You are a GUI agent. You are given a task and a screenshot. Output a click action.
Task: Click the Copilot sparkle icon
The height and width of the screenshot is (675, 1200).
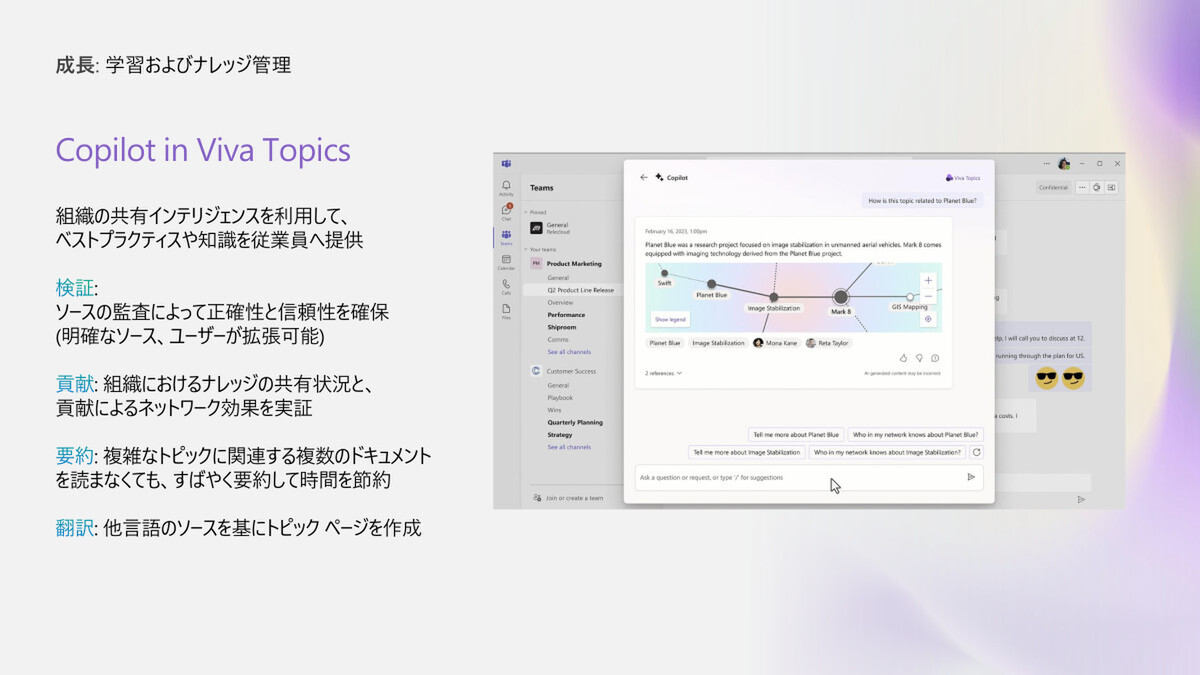click(x=659, y=177)
